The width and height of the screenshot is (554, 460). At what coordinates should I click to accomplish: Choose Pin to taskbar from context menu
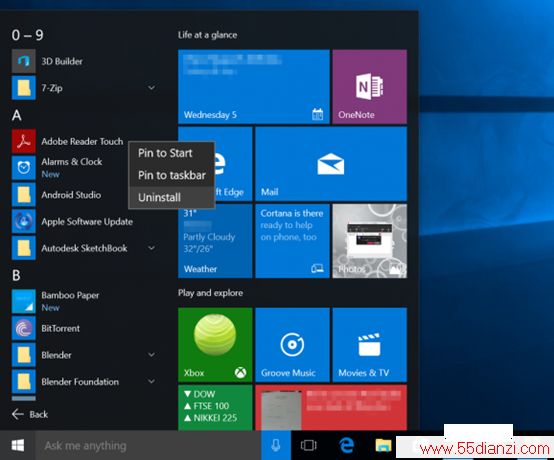172,175
